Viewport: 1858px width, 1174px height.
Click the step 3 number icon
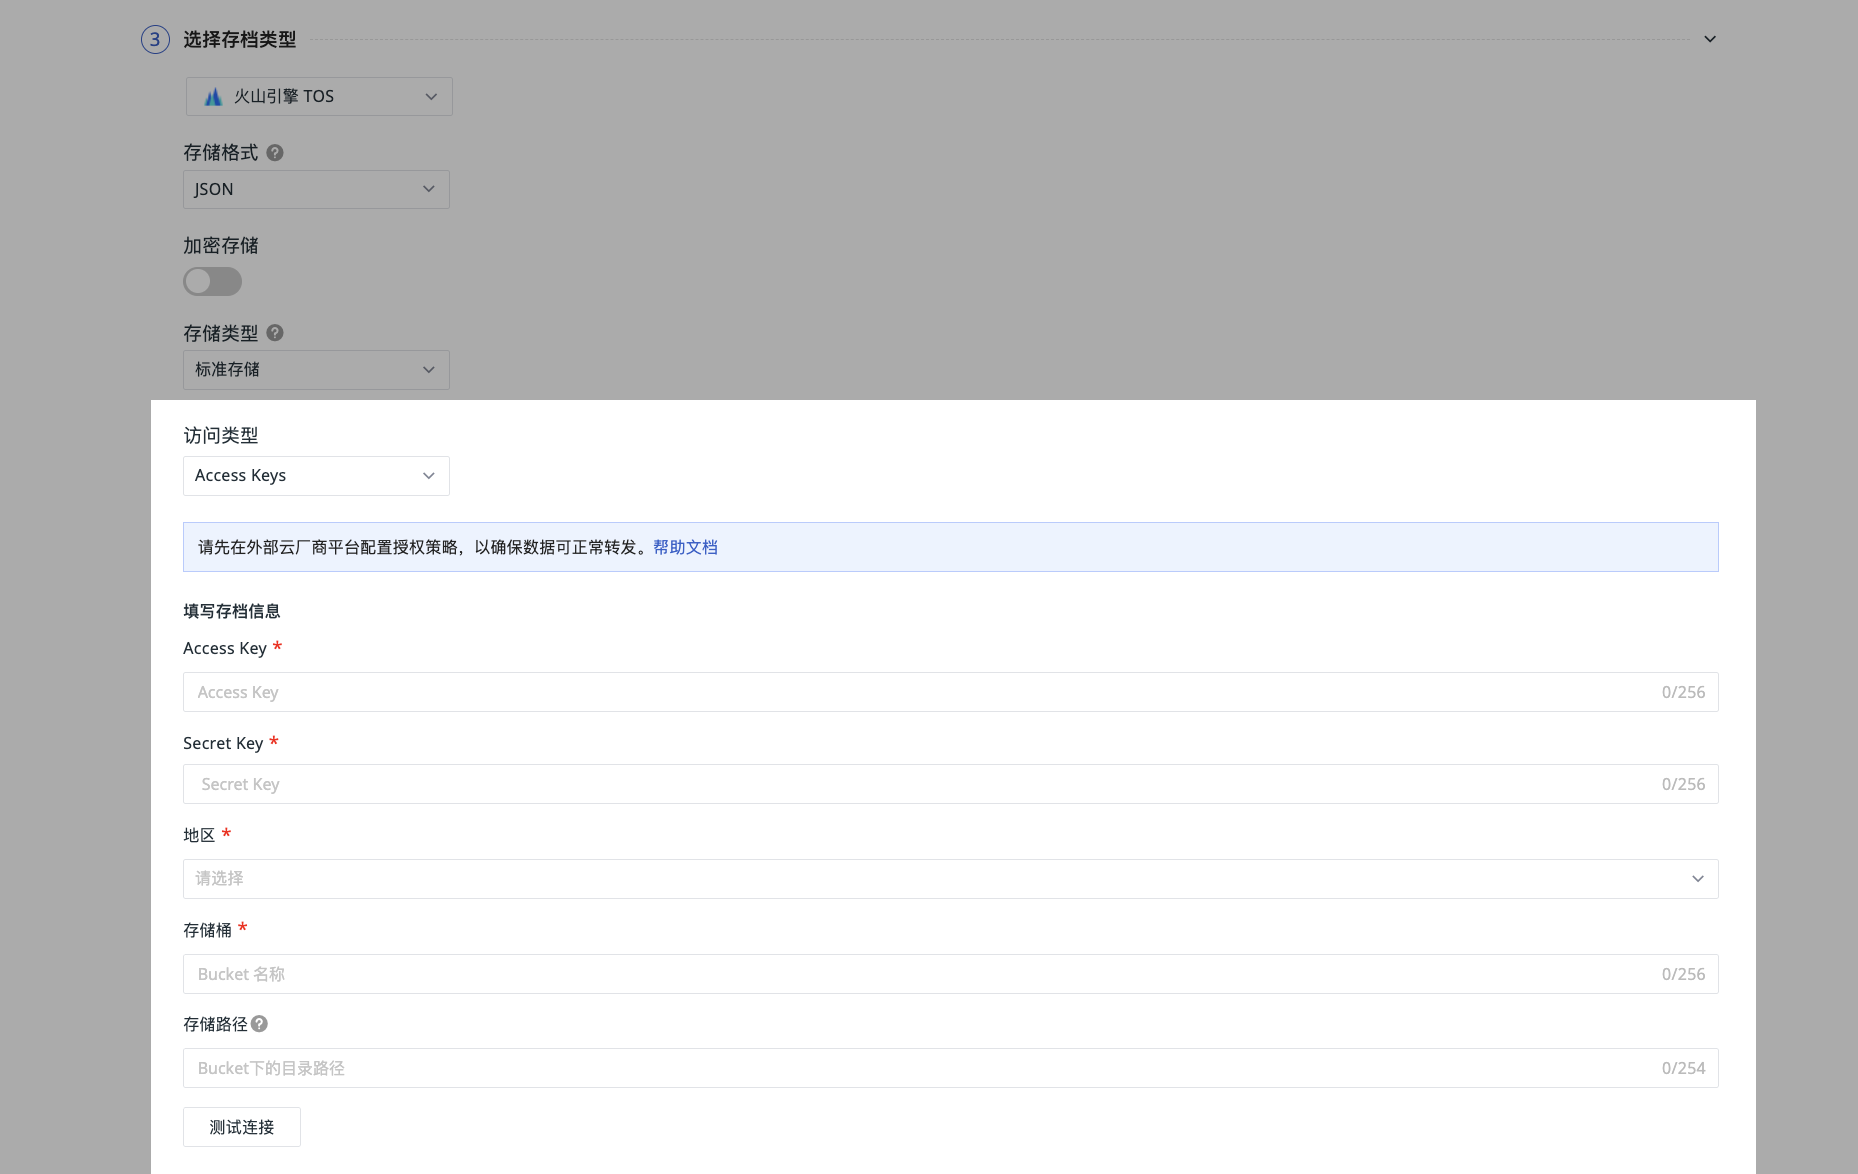pos(155,40)
